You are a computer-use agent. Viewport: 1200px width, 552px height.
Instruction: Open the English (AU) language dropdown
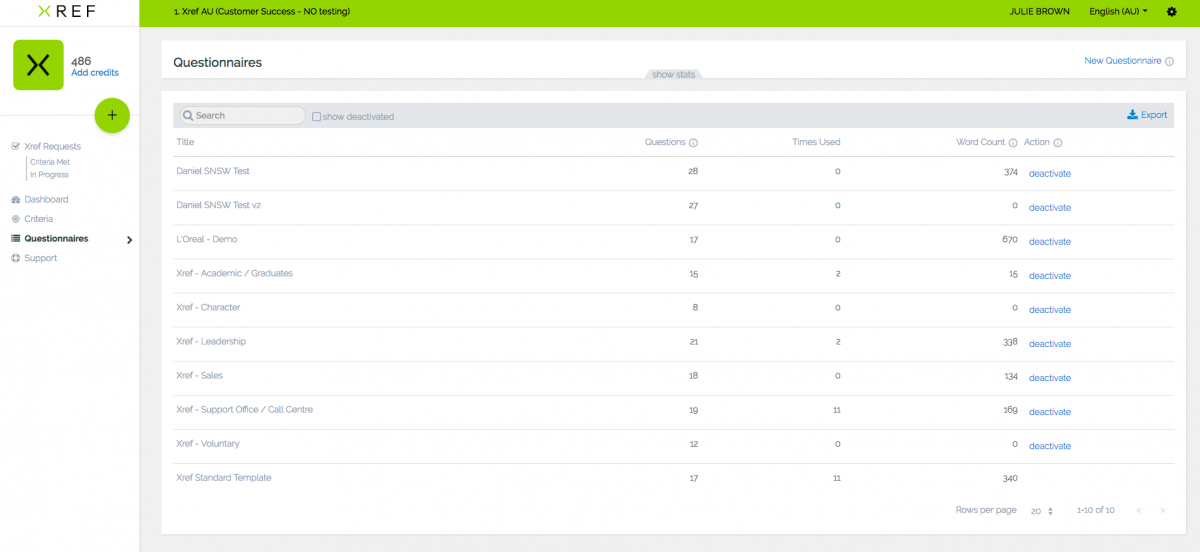pyautogui.click(x=1117, y=12)
